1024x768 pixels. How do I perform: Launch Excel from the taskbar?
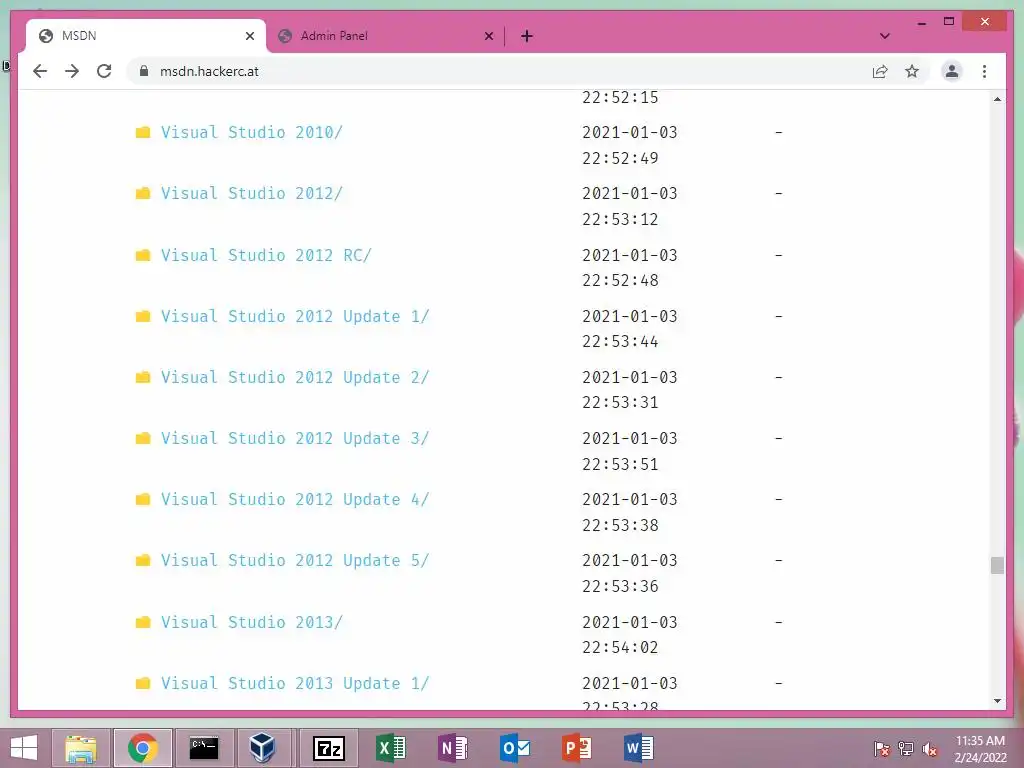click(391, 748)
